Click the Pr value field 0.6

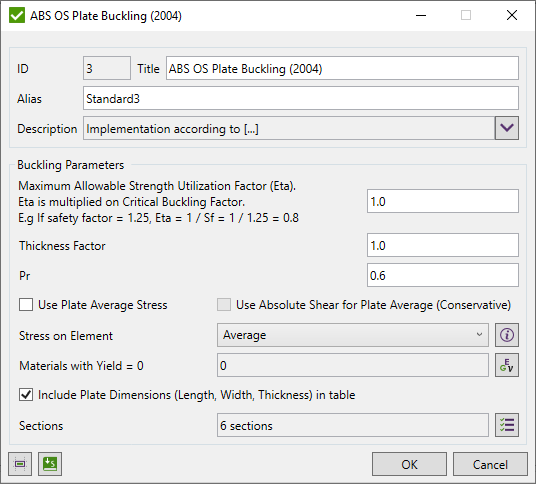tap(443, 275)
